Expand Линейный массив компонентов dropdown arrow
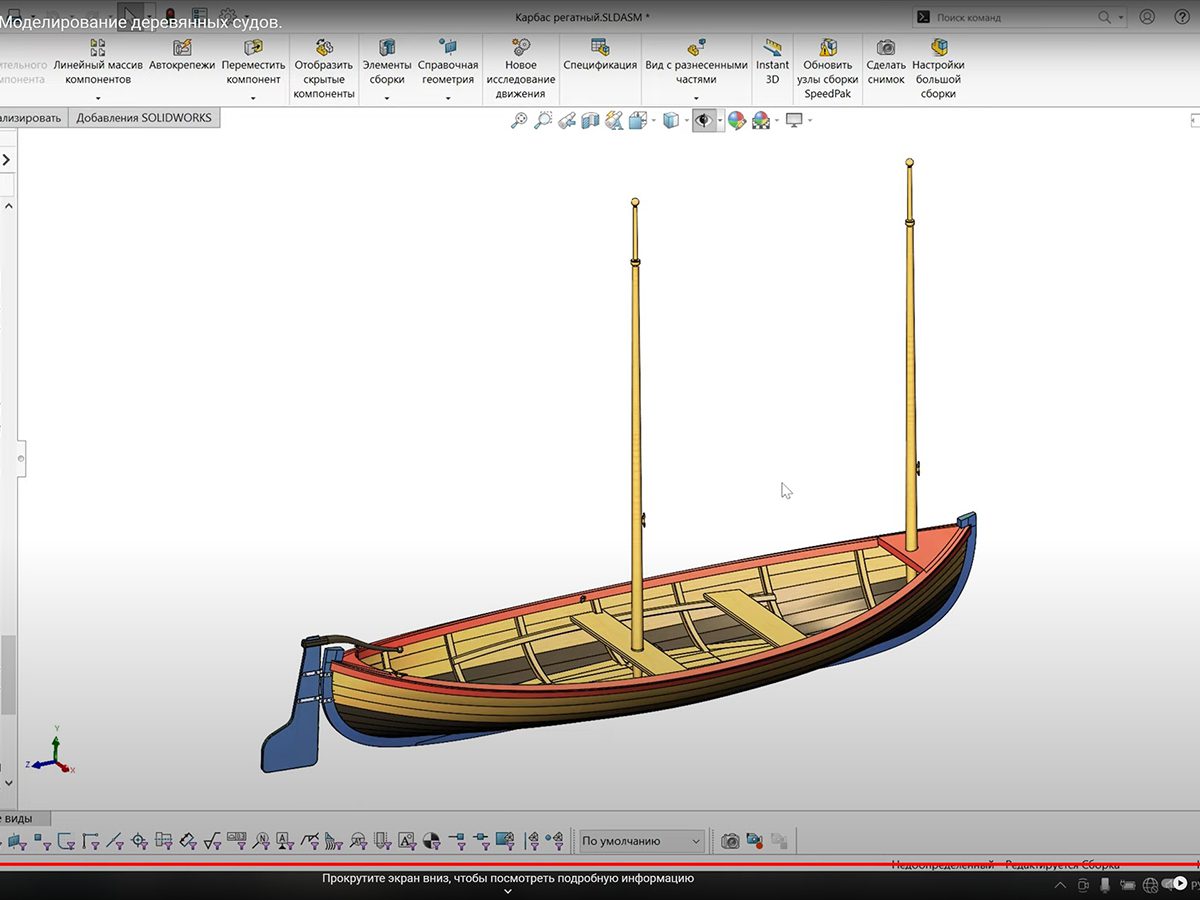Screen dimensions: 1200x900 coord(98,98)
